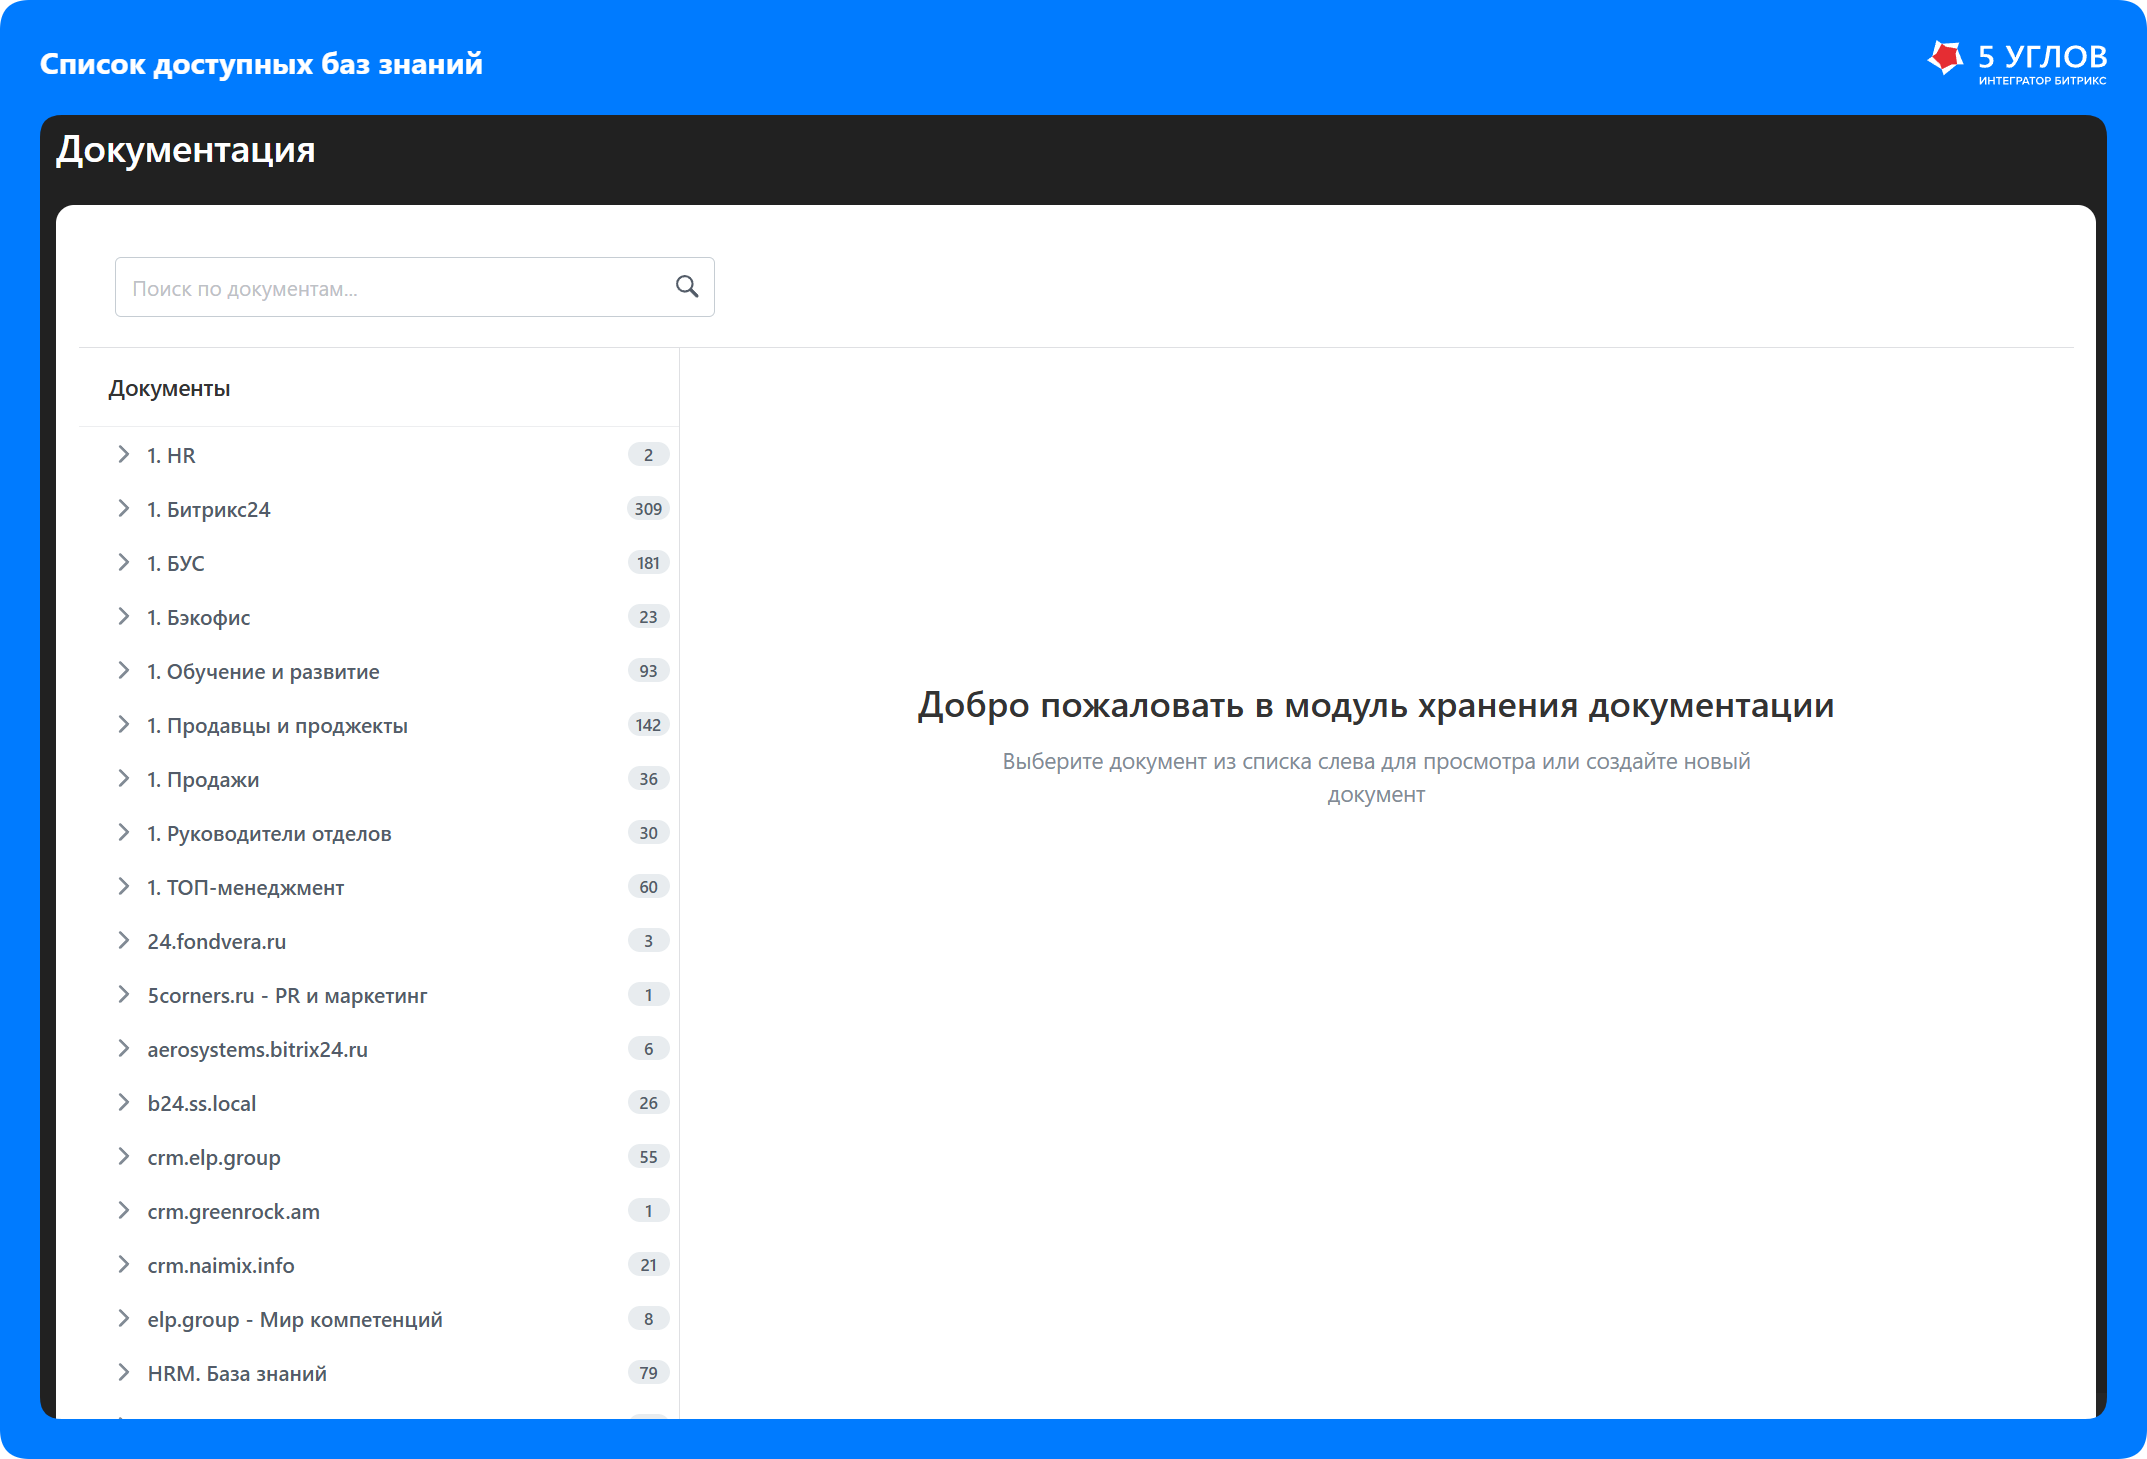Expand the 1. БУС folder chevron
Image resolution: width=2147 pixels, height=1459 pixels.
[x=123, y=562]
